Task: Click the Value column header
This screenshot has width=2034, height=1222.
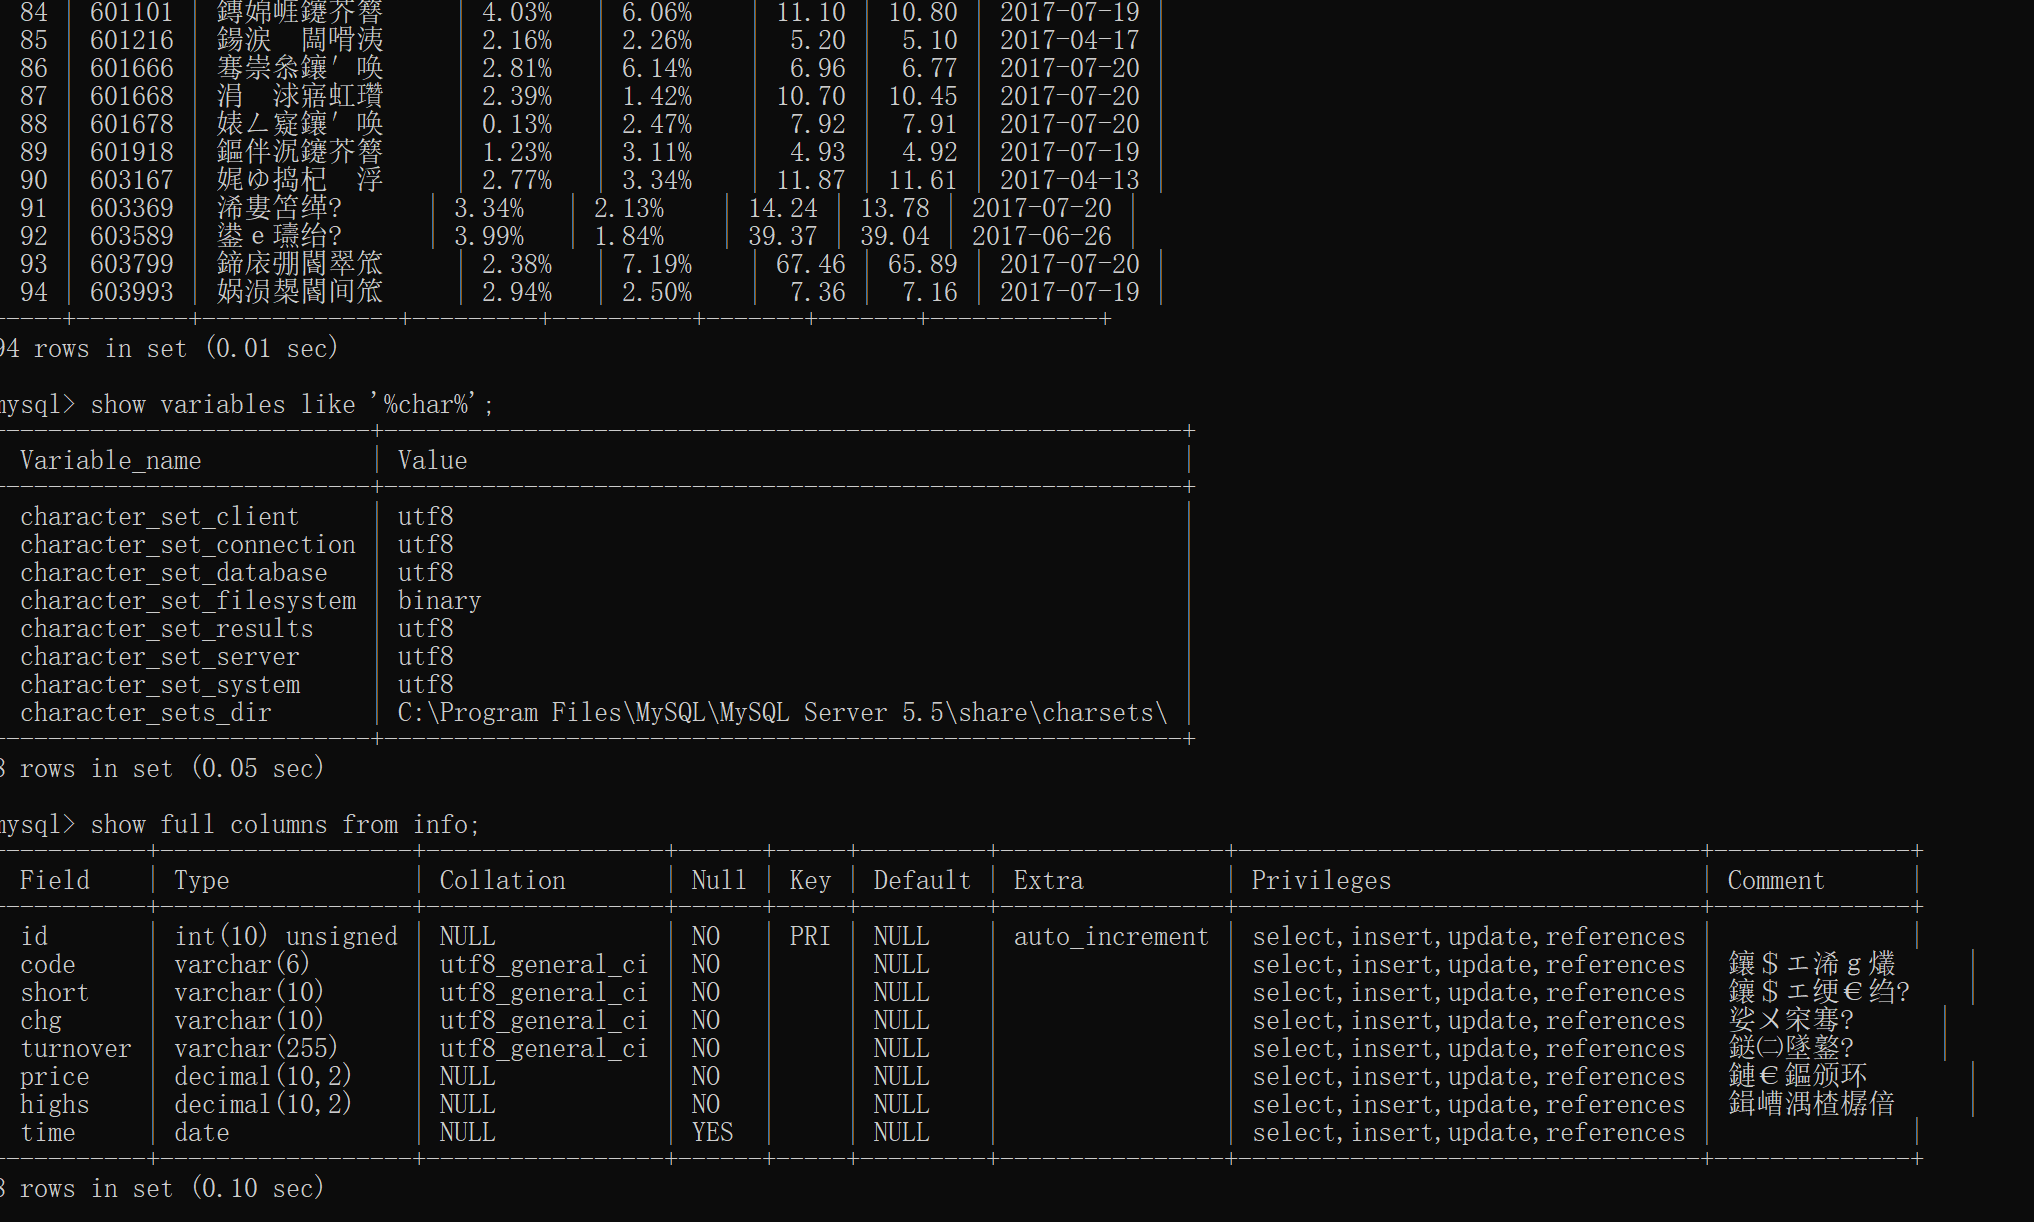Action: [x=432, y=461]
